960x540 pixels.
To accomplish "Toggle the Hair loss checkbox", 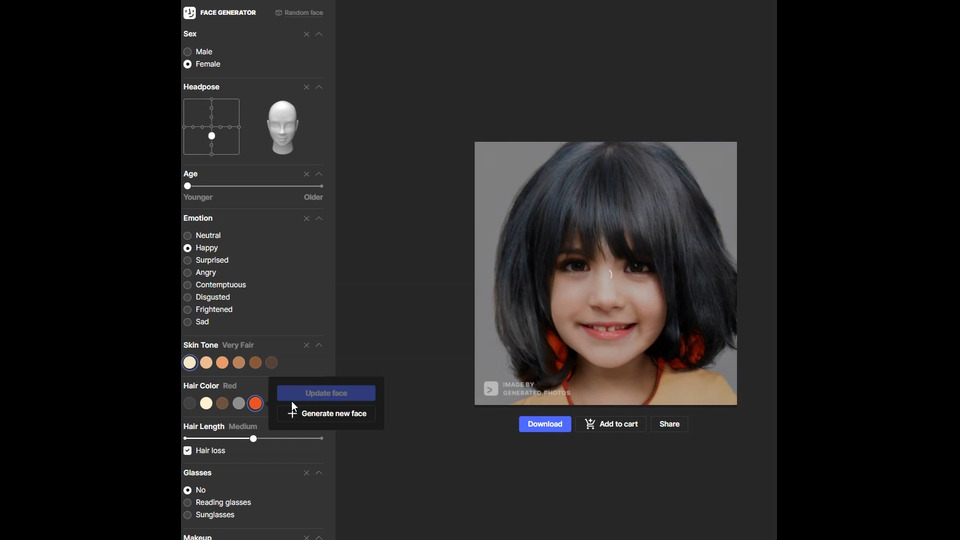I will click(188, 451).
